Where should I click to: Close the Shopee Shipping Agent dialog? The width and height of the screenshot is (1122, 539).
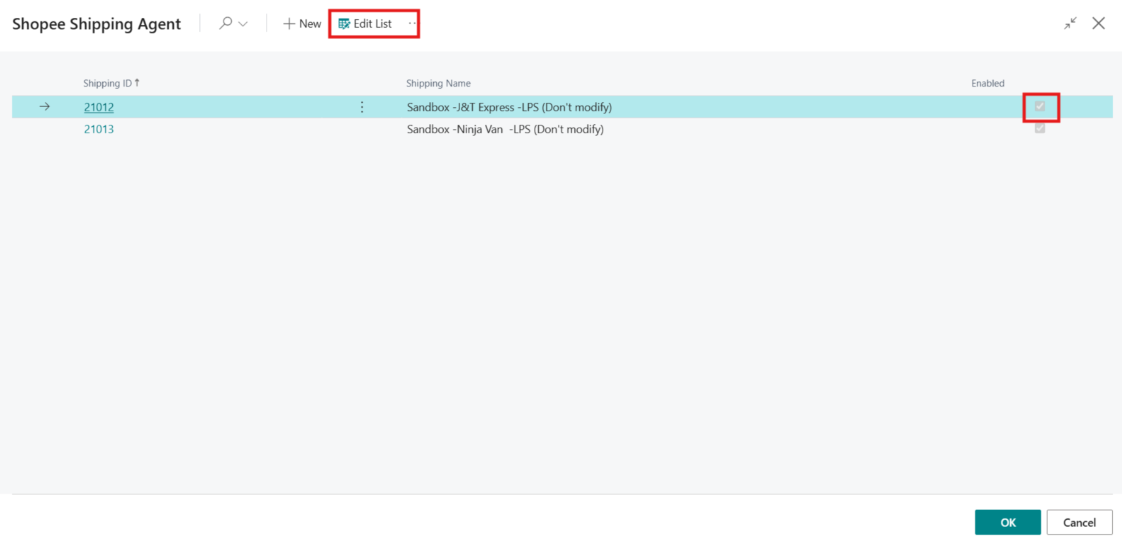tap(1098, 24)
